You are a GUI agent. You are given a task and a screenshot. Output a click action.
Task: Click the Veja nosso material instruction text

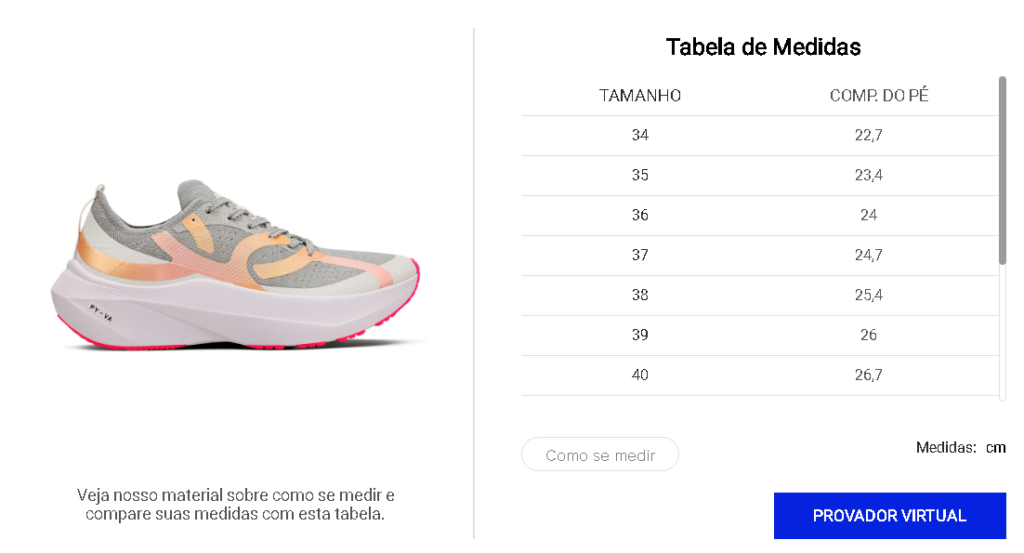tap(235, 505)
